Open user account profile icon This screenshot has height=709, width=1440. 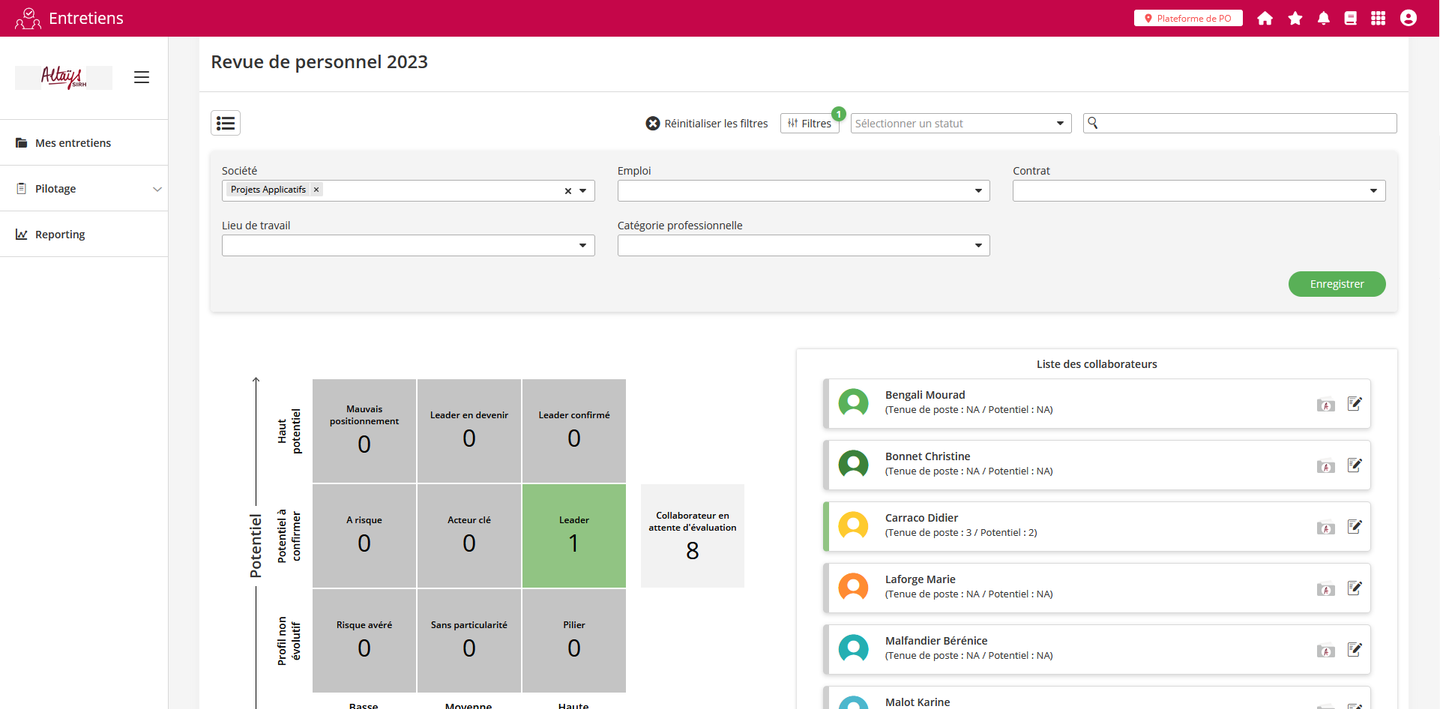point(1408,18)
